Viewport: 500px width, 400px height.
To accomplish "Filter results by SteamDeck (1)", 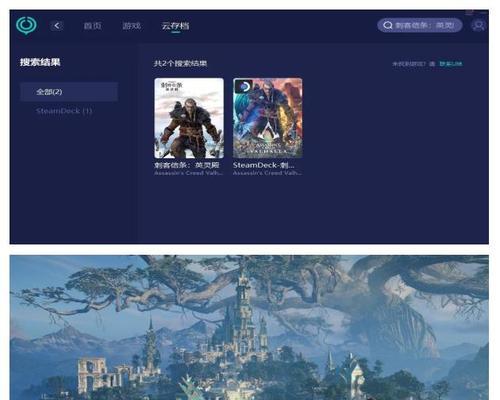I will [x=64, y=111].
